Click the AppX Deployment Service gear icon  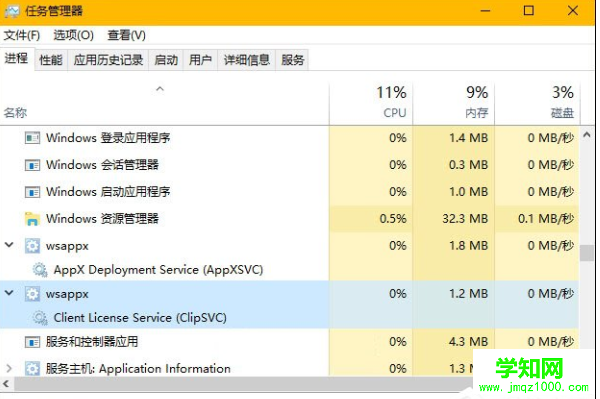click(40, 270)
